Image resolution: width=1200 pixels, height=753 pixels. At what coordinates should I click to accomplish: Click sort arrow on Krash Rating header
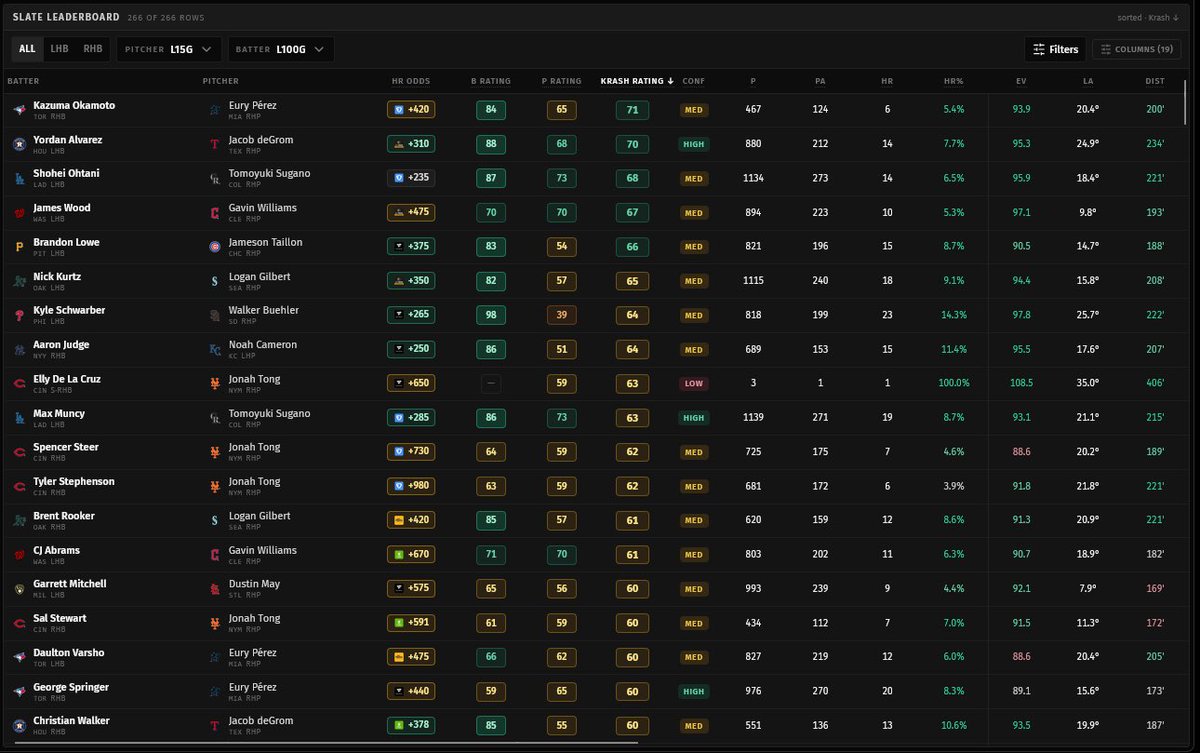pyautogui.click(x=670, y=81)
